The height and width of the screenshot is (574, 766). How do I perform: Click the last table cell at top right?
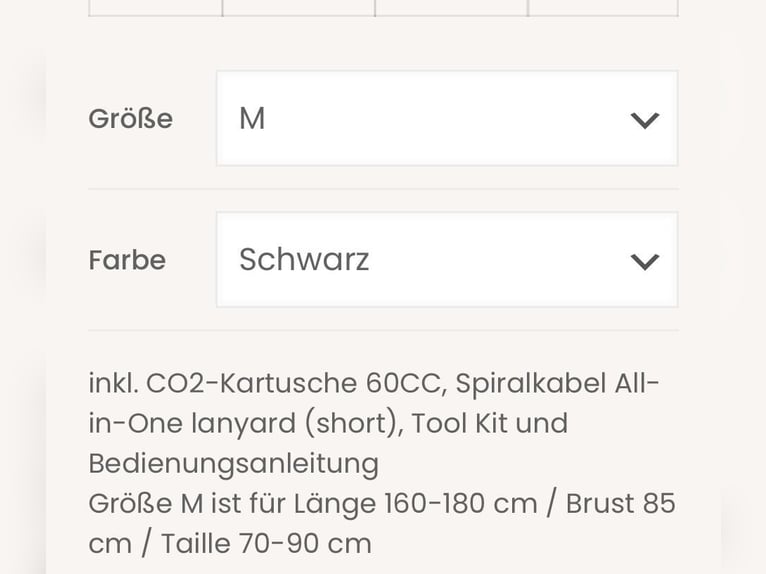click(602, 7)
